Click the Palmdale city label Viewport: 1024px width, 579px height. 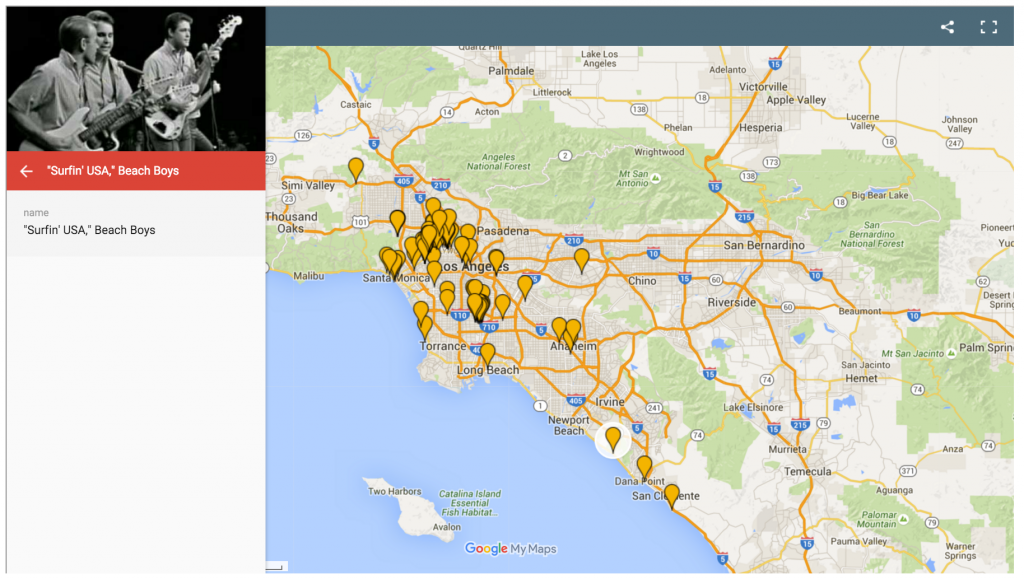(512, 71)
